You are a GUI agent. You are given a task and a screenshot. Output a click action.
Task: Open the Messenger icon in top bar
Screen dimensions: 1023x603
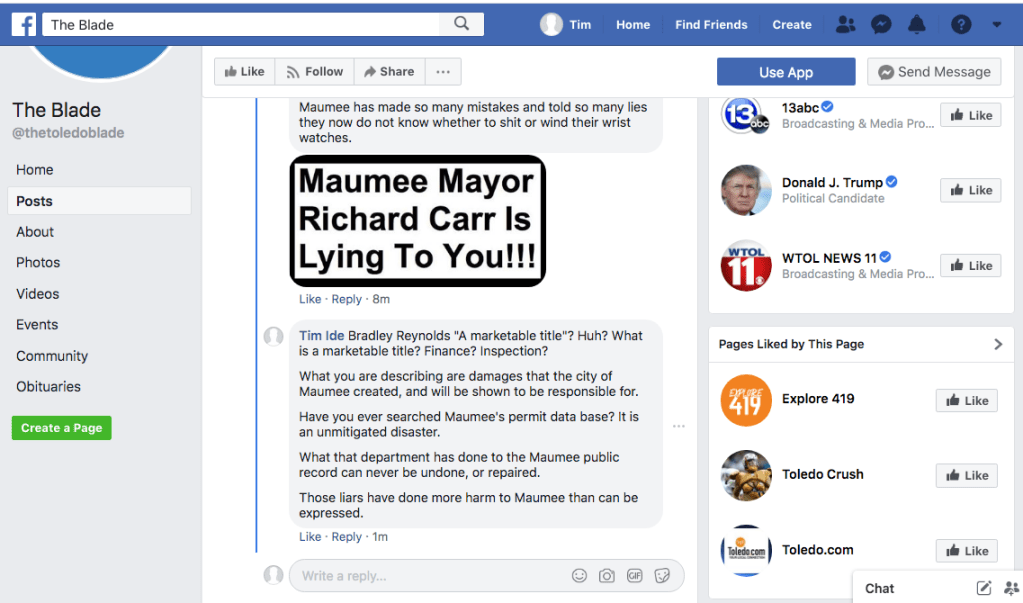coord(881,25)
